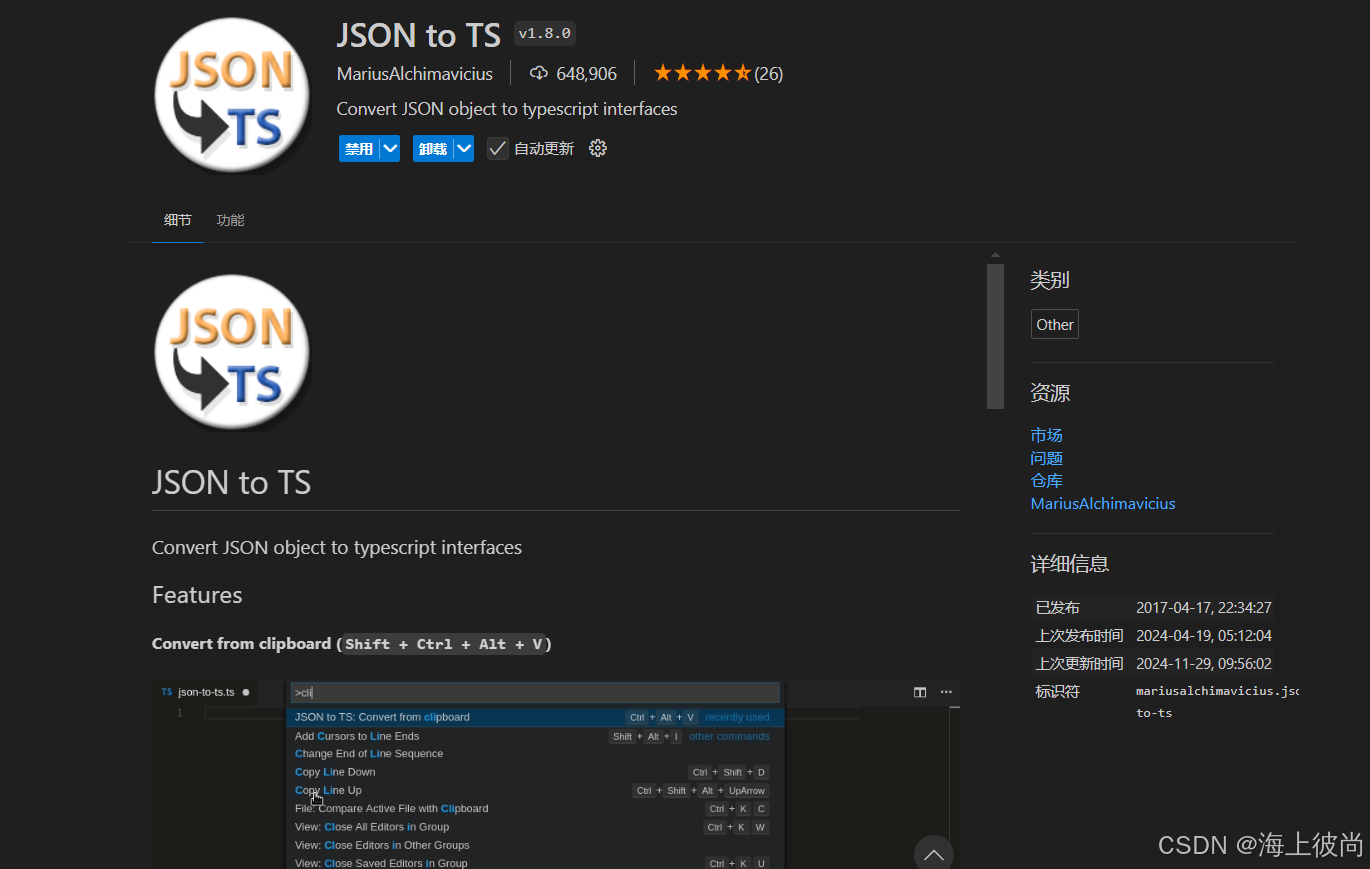Click the JSON to TS README title

232,483
